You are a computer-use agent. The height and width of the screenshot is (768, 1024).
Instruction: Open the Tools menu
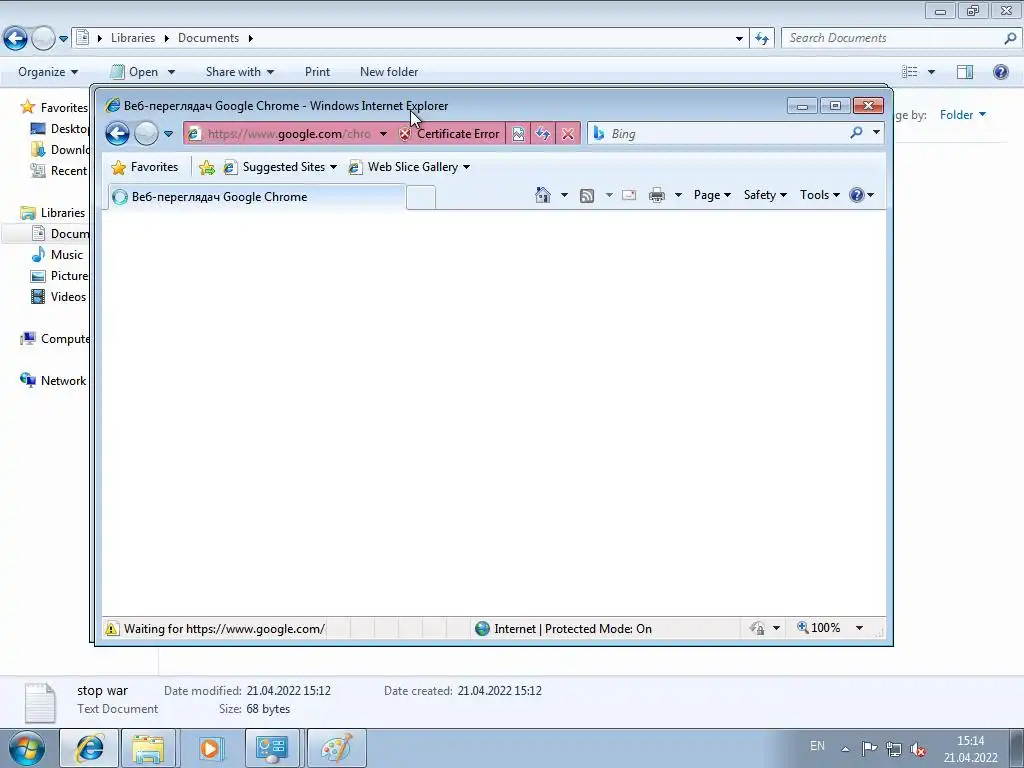click(820, 195)
